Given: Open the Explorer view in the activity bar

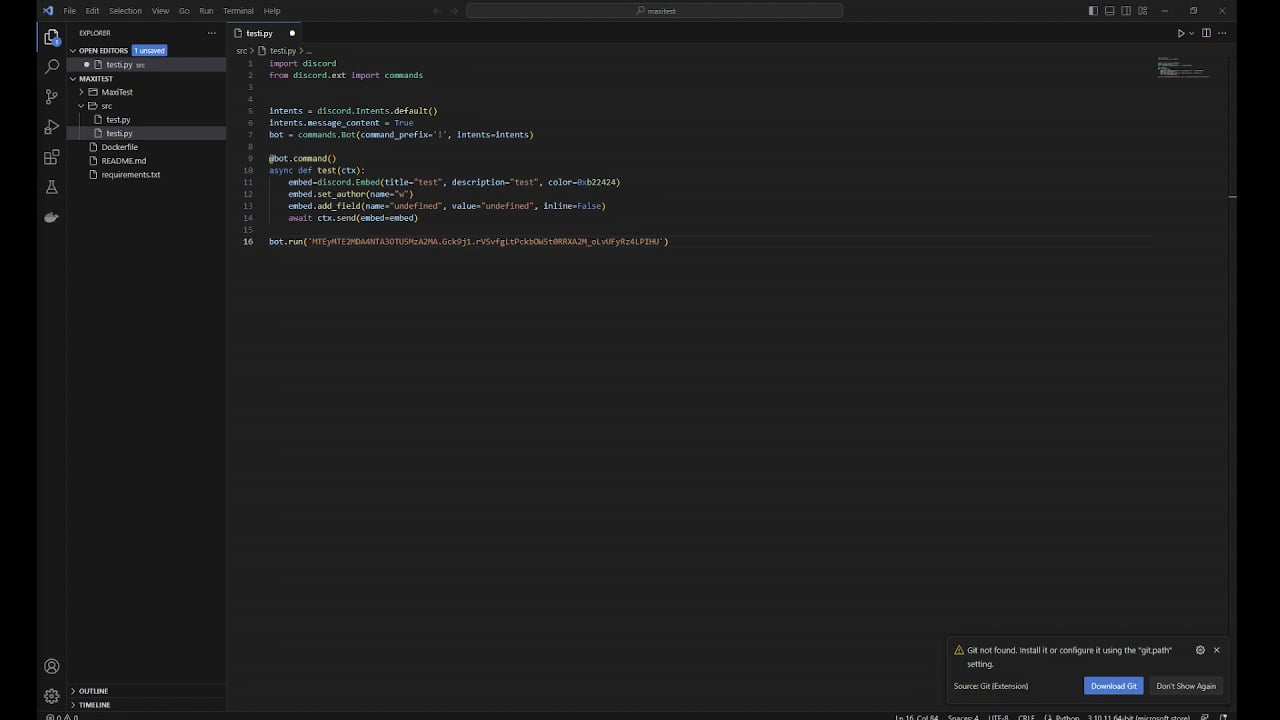Looking at the screenshot, I should (52, 37).
